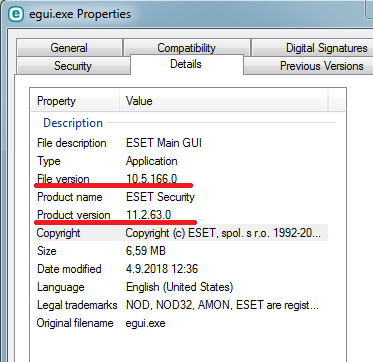Click the 11.2.63.0 version value
The height and width of the screenshot is (362, 373).
point(149,215)
